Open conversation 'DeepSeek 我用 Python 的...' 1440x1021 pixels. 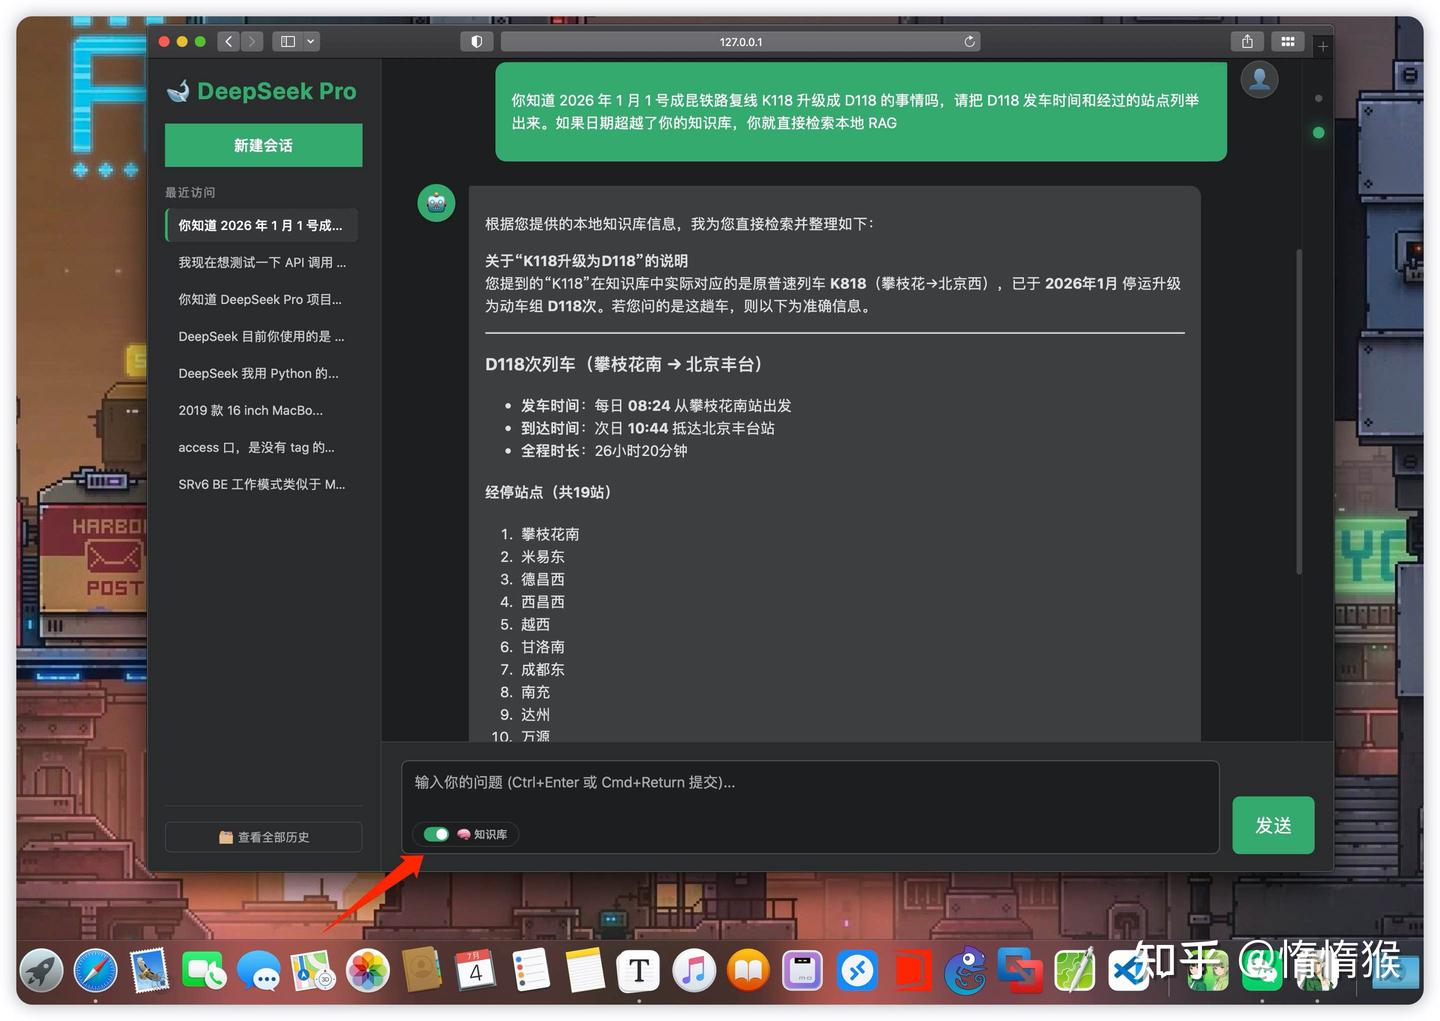[261, 373]
